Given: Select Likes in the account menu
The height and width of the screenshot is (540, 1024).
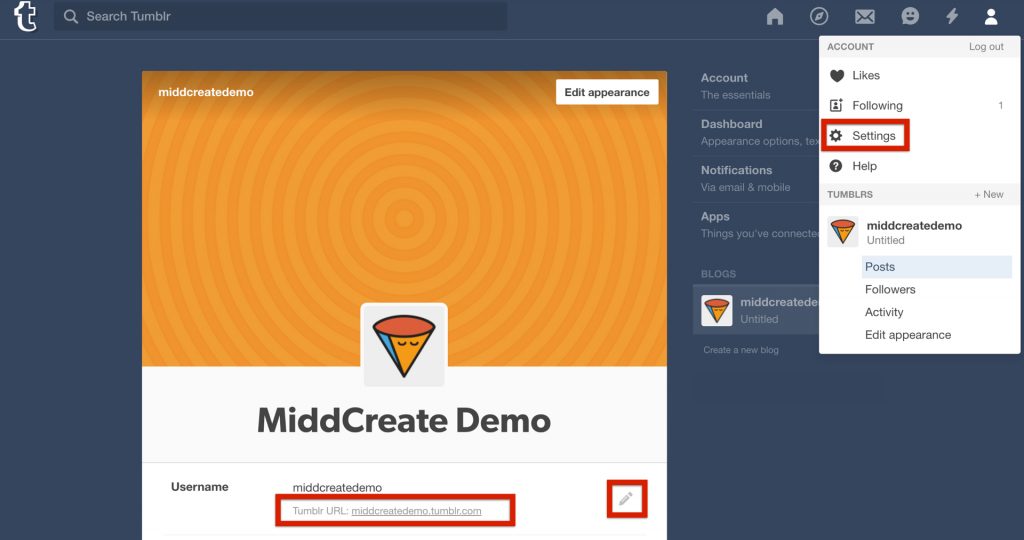Looking at the screenshot, I should 865,75.
